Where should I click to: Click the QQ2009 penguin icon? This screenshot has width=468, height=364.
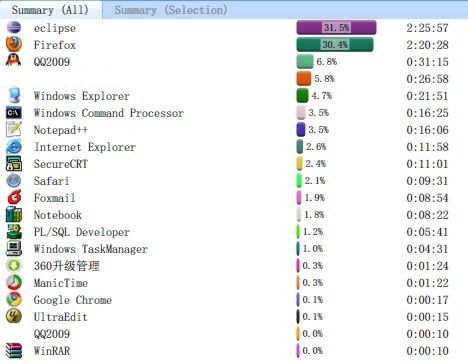pyautogui.click(x=14, y=61)
